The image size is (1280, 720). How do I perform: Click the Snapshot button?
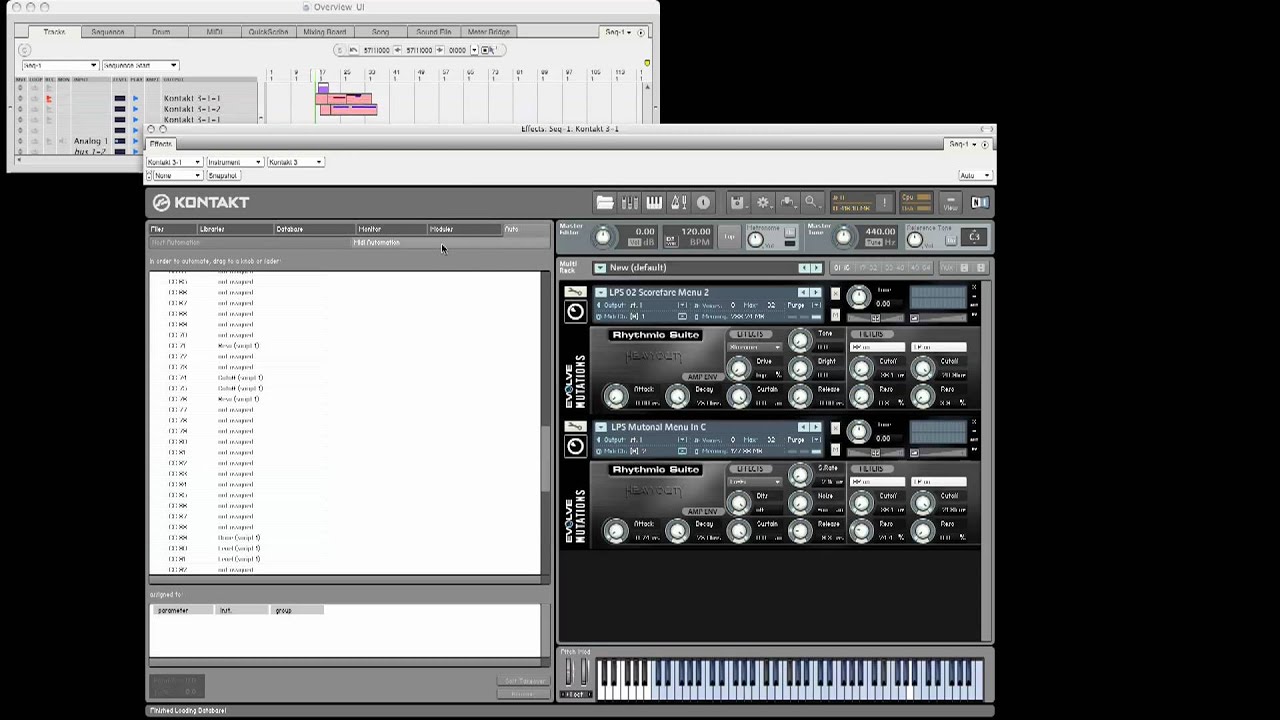point(223,176)
